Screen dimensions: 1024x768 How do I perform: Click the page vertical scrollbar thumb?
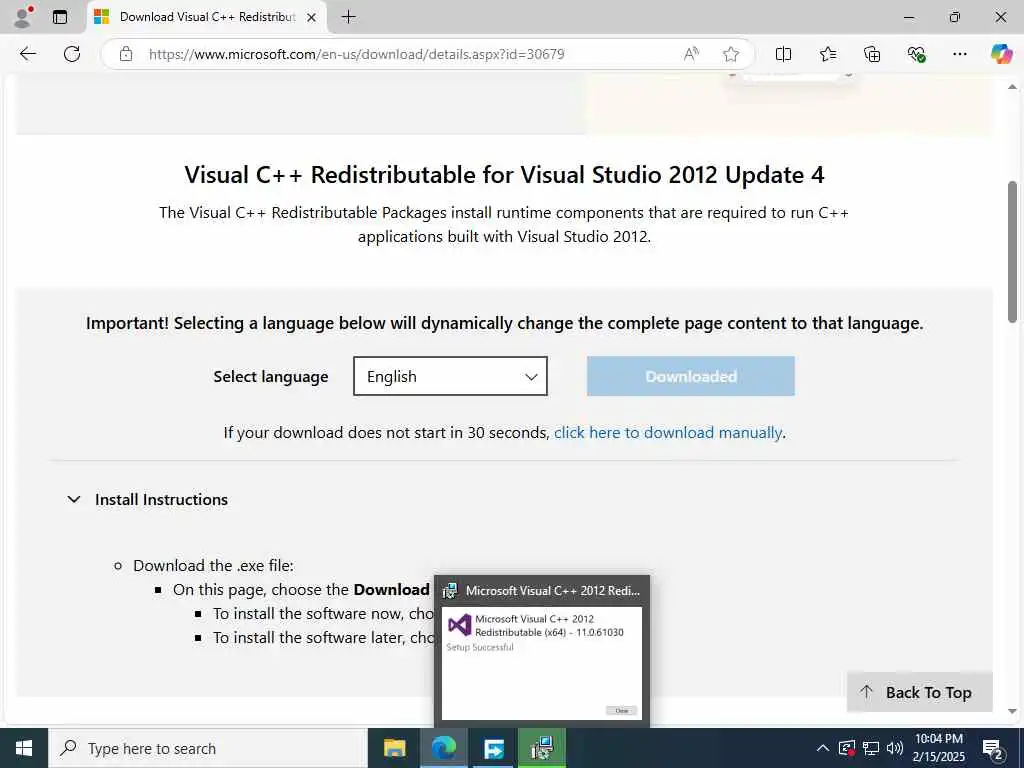(1012, 251)
